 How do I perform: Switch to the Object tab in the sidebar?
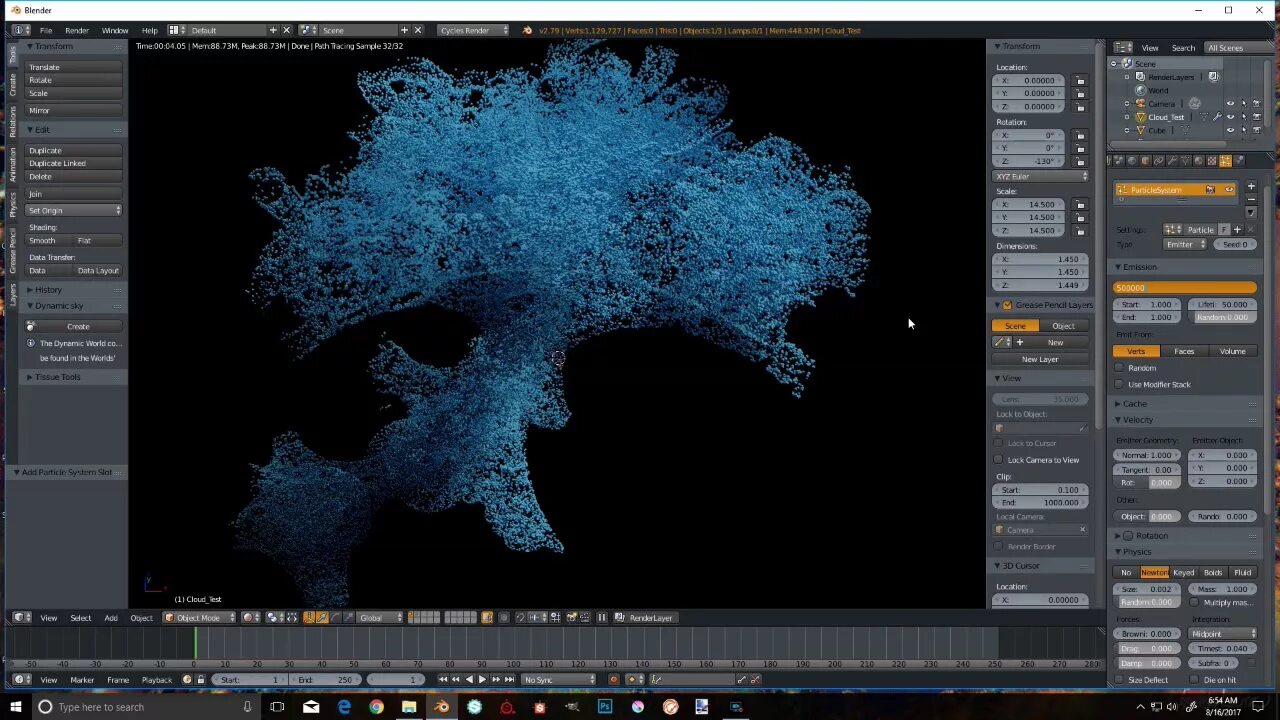click(x=1063, y=326)
